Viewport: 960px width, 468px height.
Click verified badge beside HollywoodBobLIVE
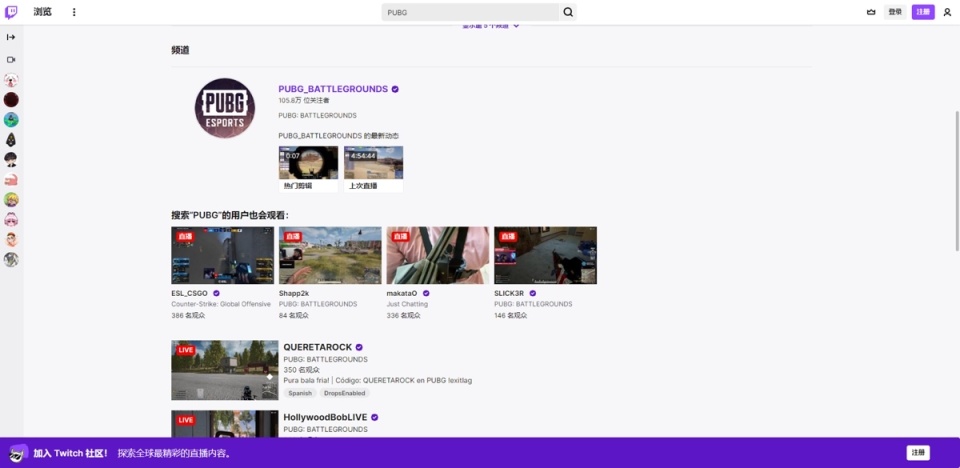(x=375, y=417)
